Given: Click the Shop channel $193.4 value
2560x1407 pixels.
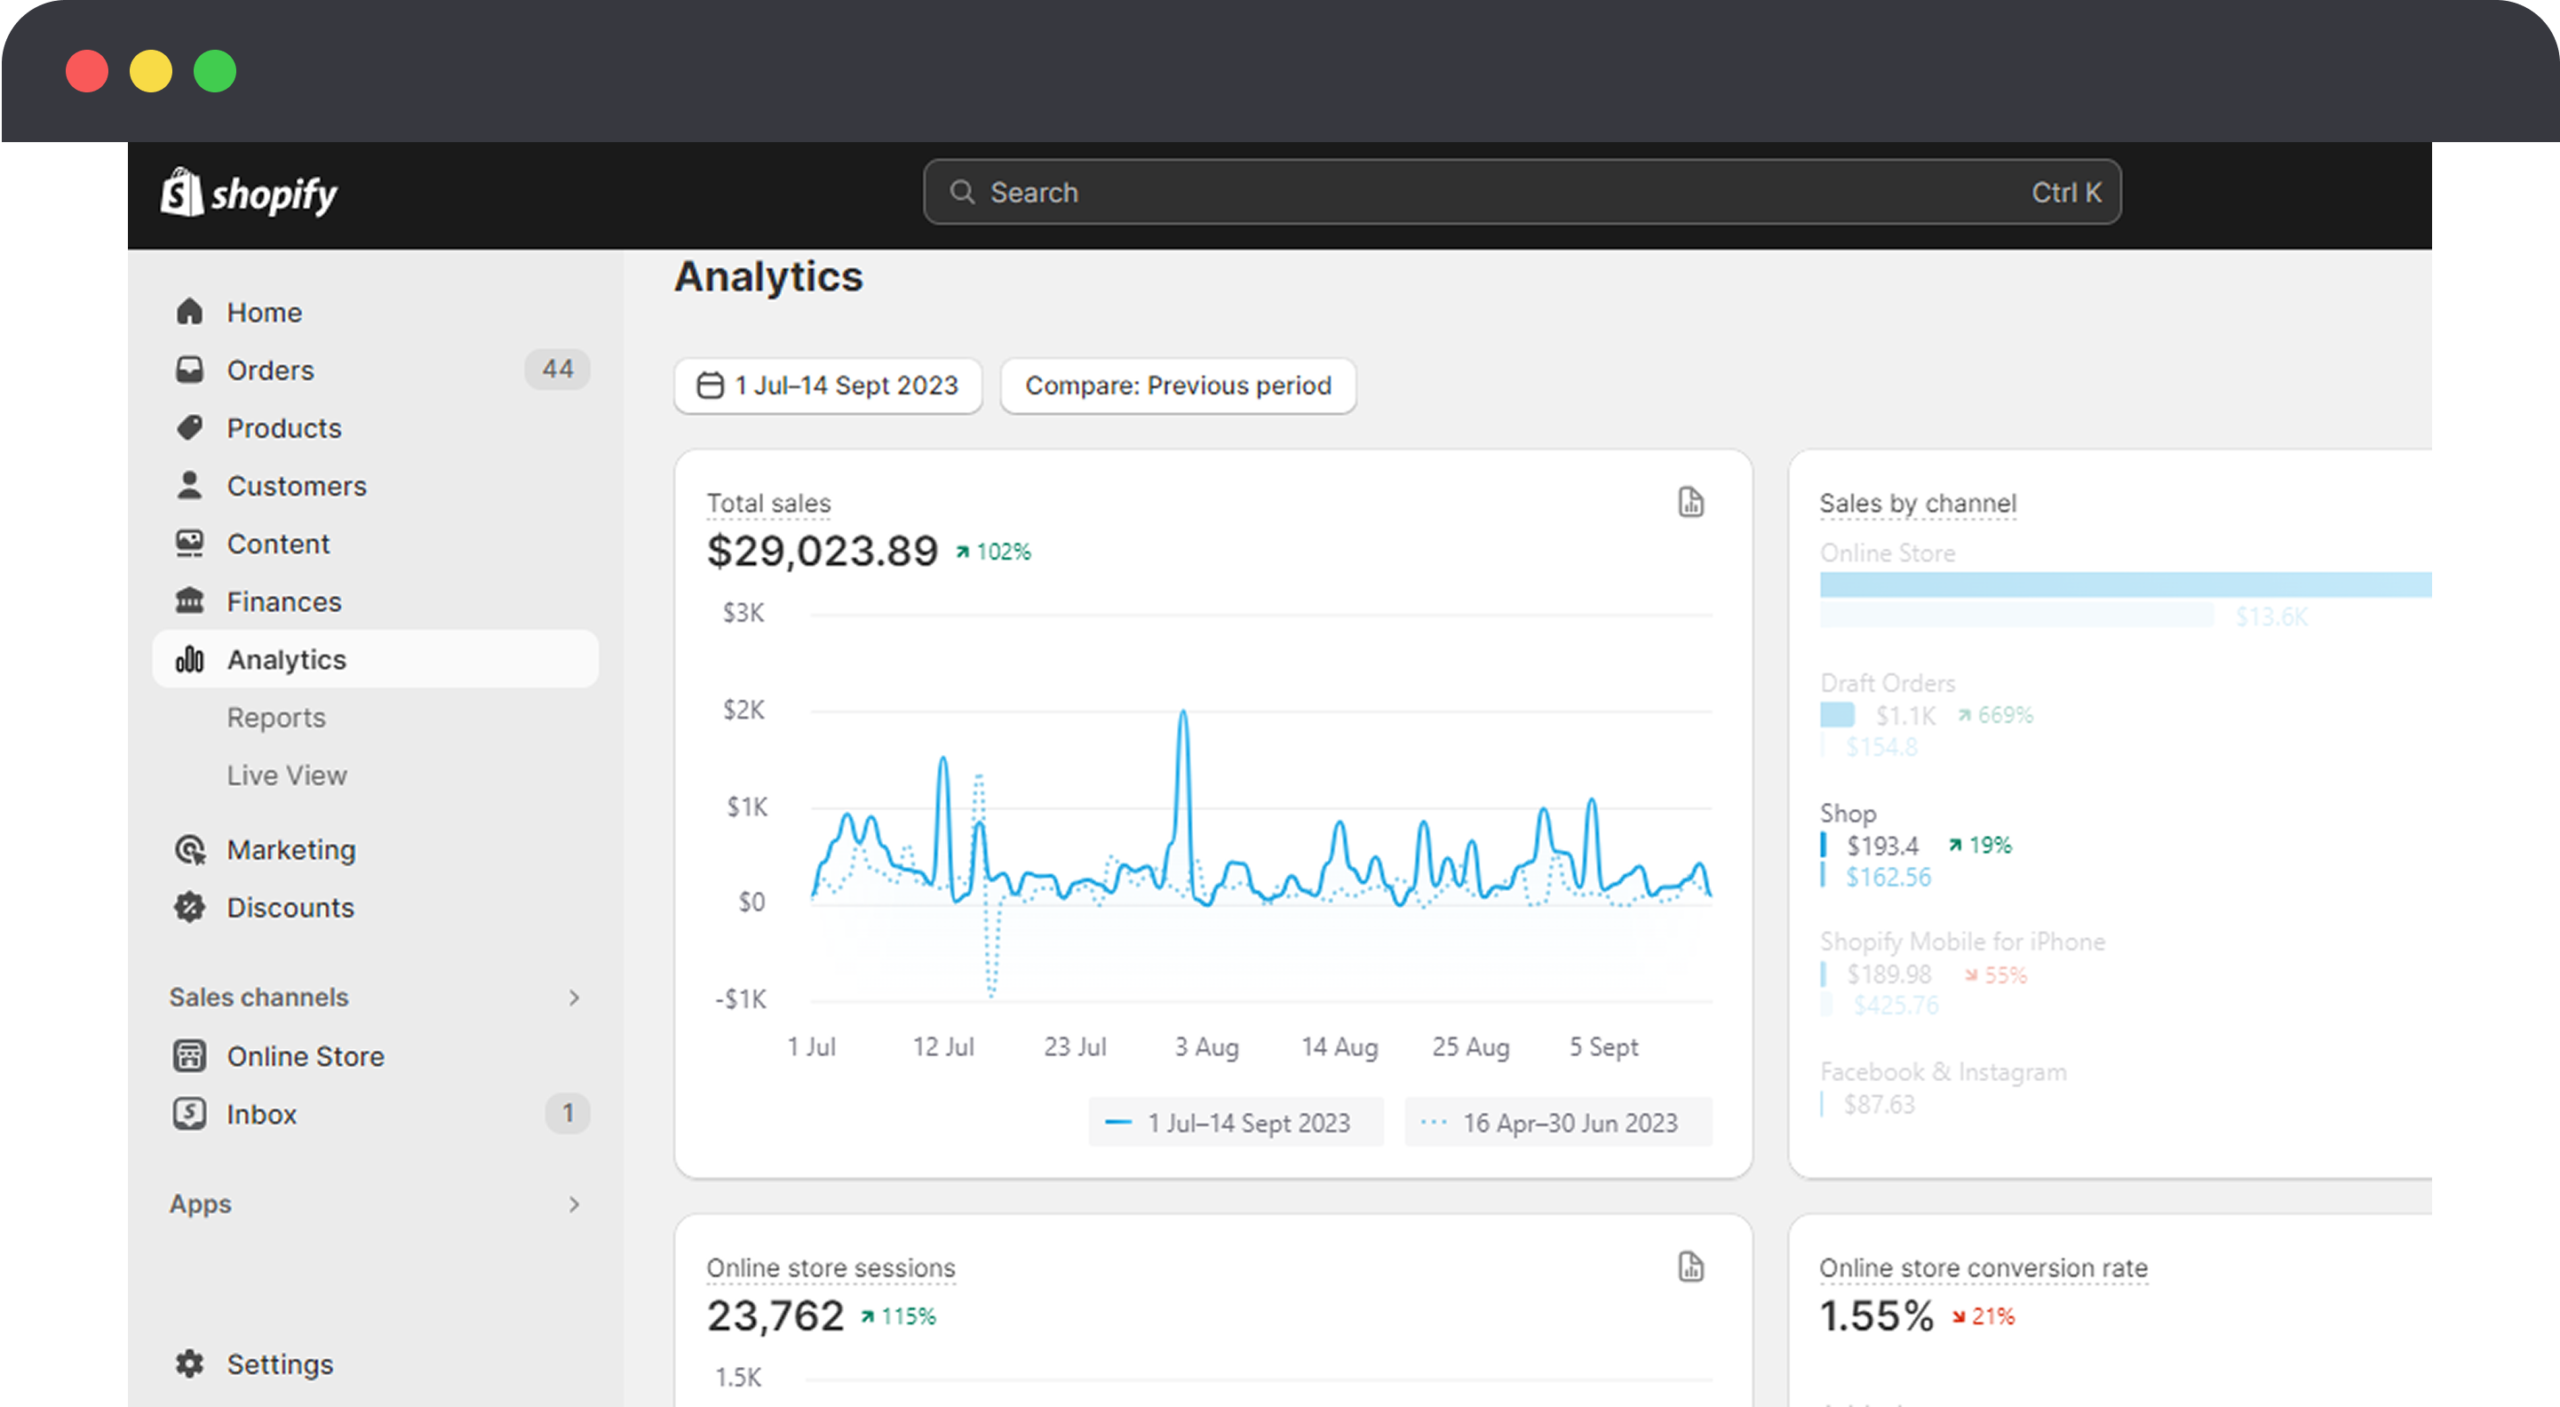Looking at the screenshot, I should [1883, 846].
